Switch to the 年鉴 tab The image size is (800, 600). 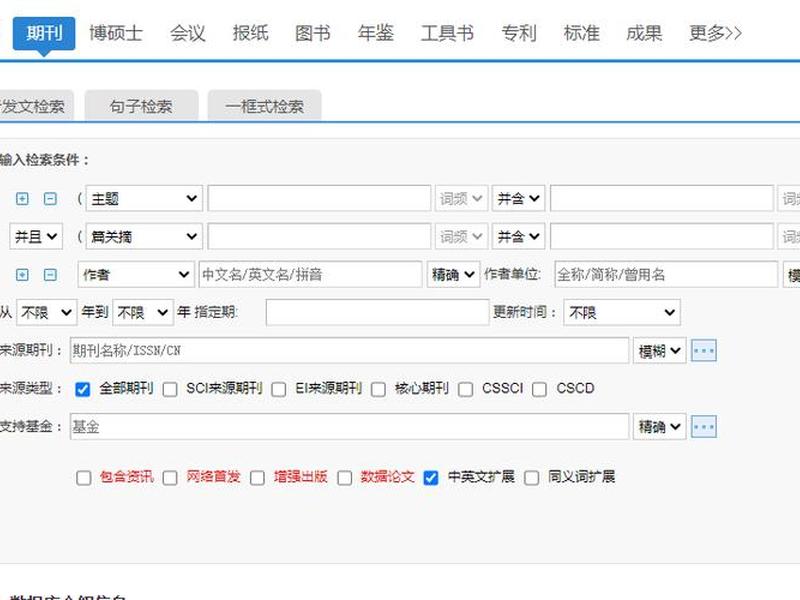coord(376,34)
